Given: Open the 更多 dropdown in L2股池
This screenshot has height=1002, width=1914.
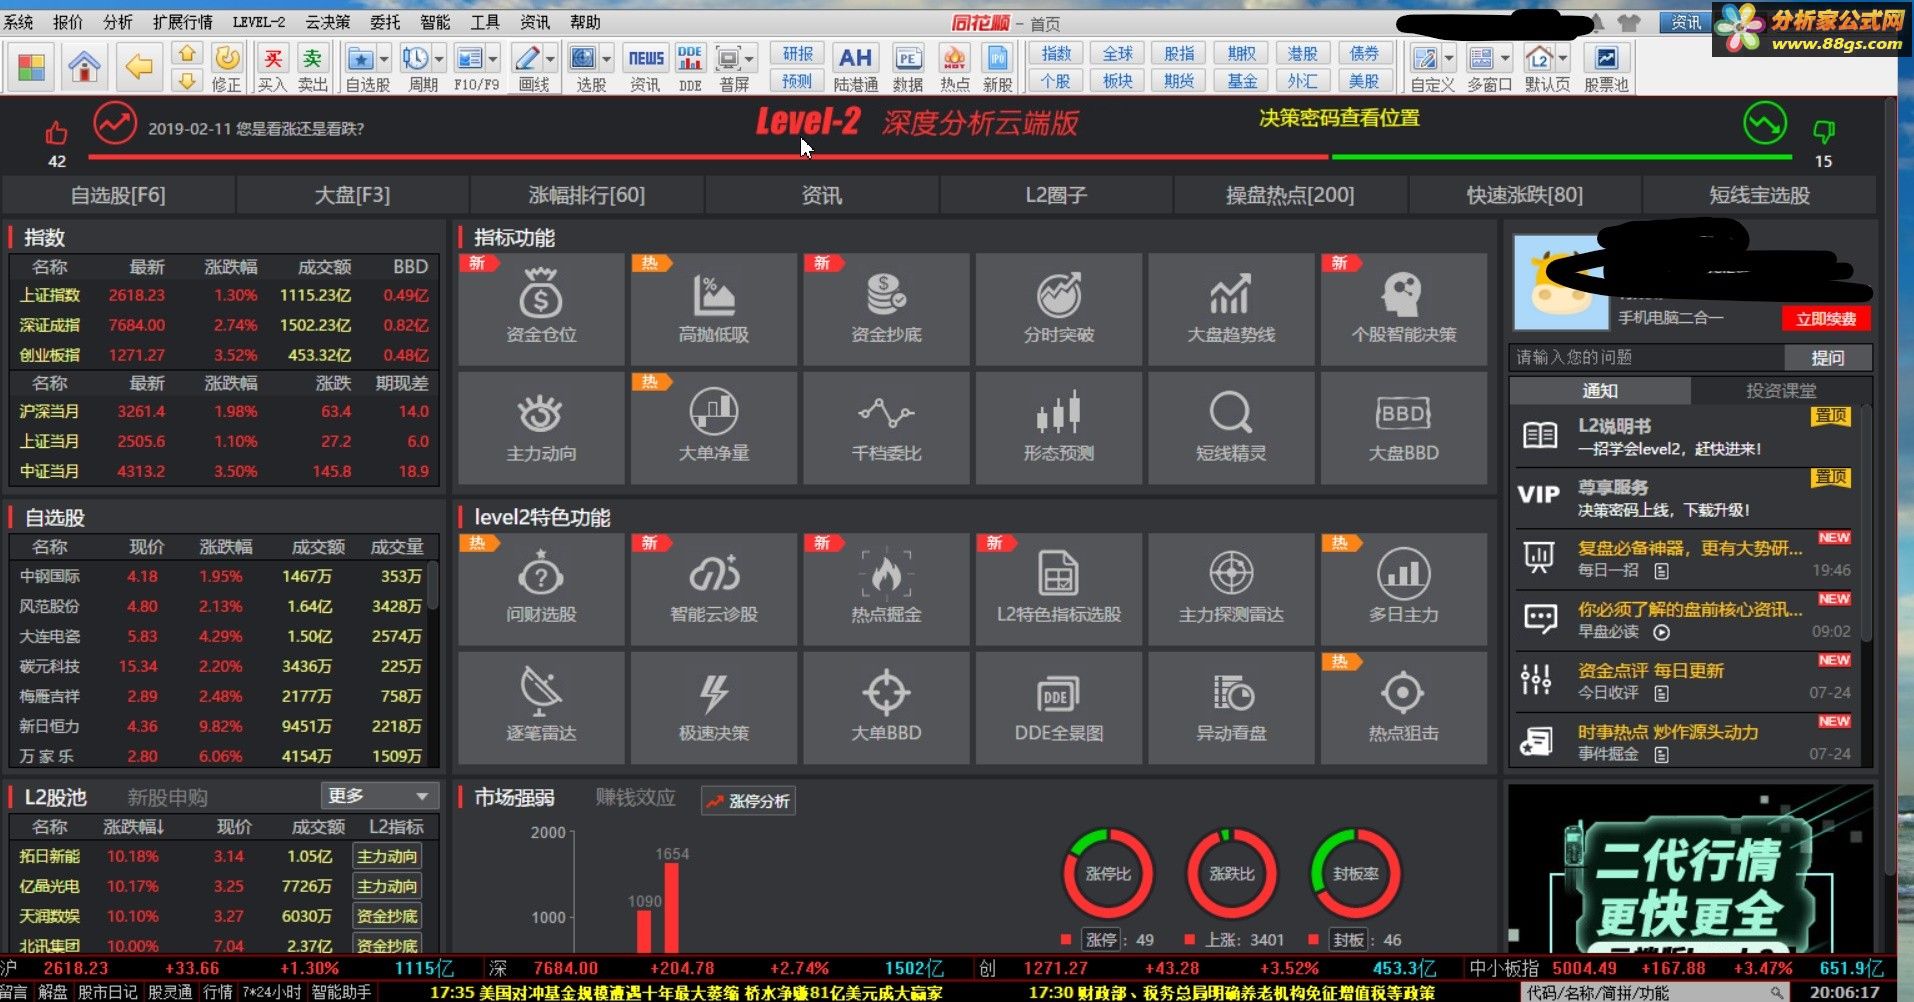Looking at the screenshot, I should click(x=379, y=796).
